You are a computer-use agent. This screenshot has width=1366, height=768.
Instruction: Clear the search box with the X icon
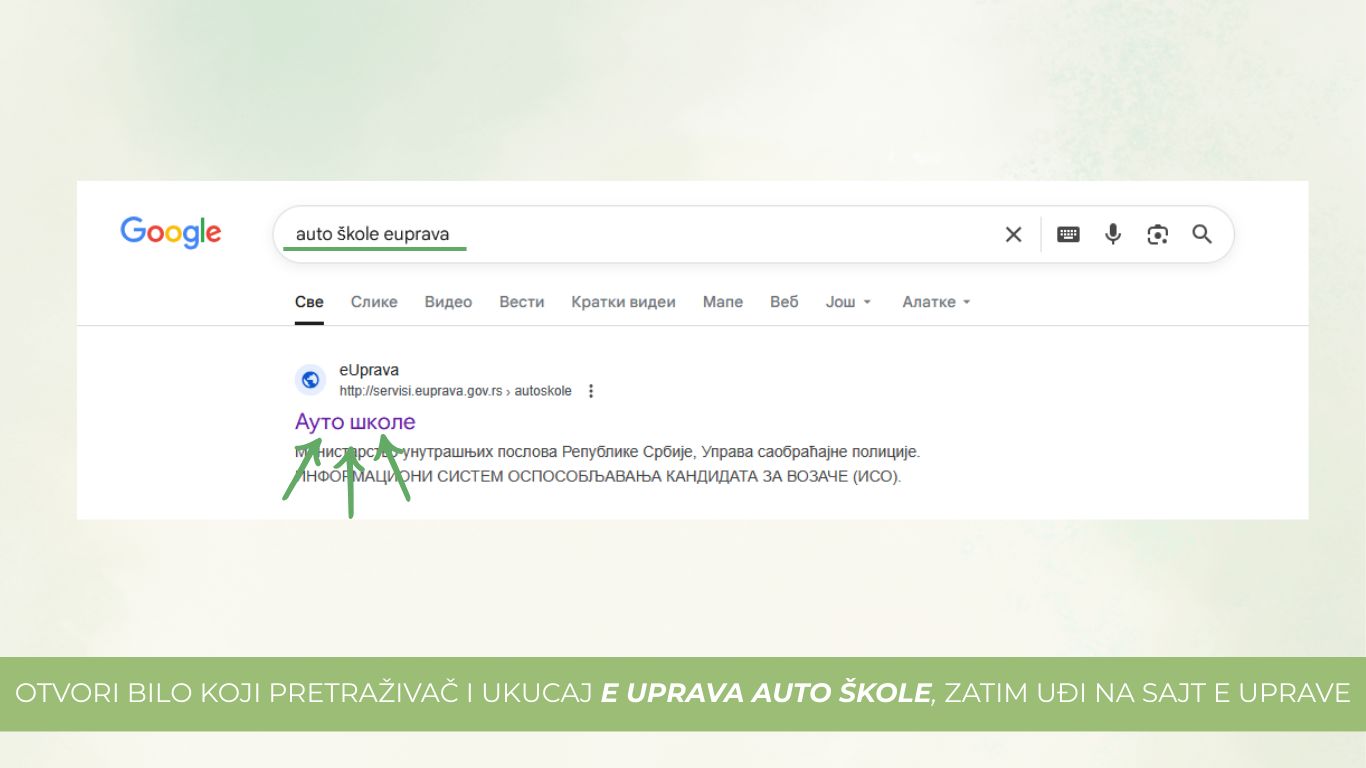(1013, 234)
